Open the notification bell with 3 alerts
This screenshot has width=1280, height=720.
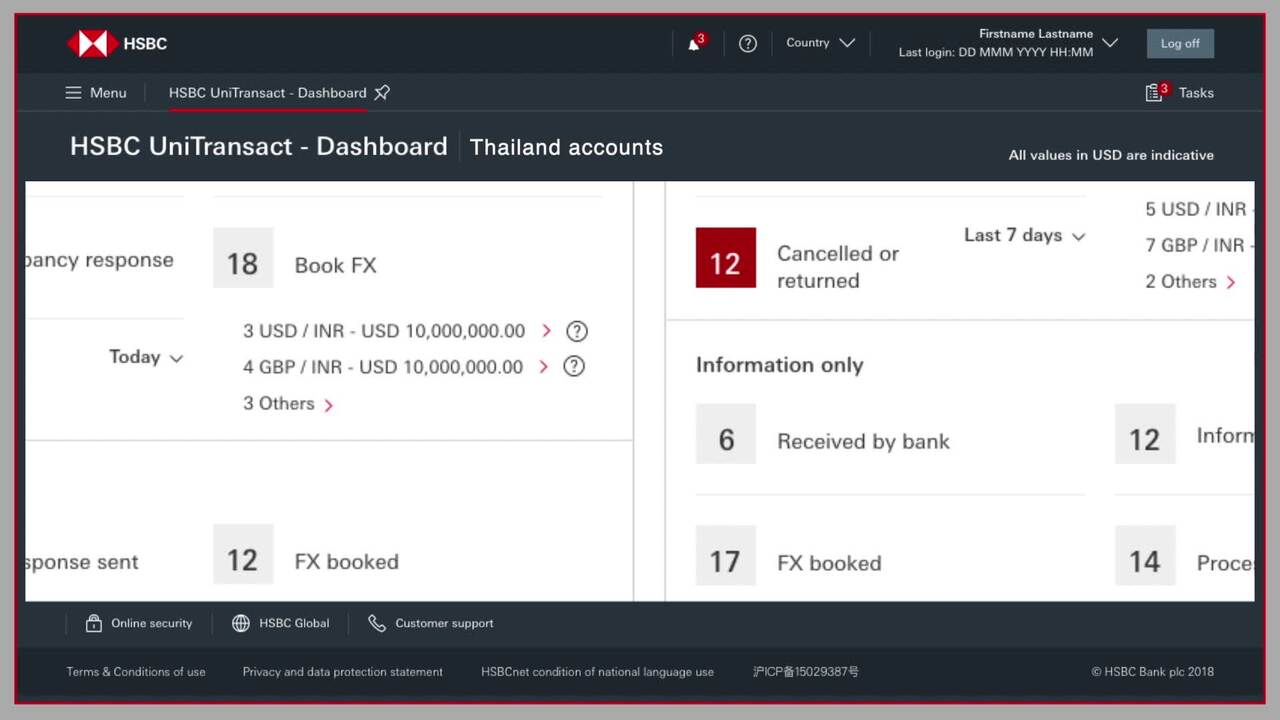[x=692, y=44]
